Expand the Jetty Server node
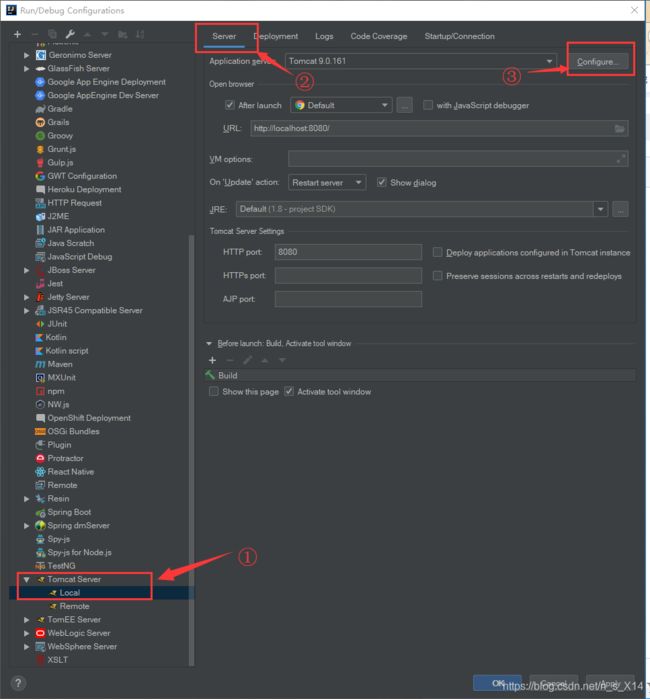This screenshot has height=699, width=650. [x=27, y=297]
